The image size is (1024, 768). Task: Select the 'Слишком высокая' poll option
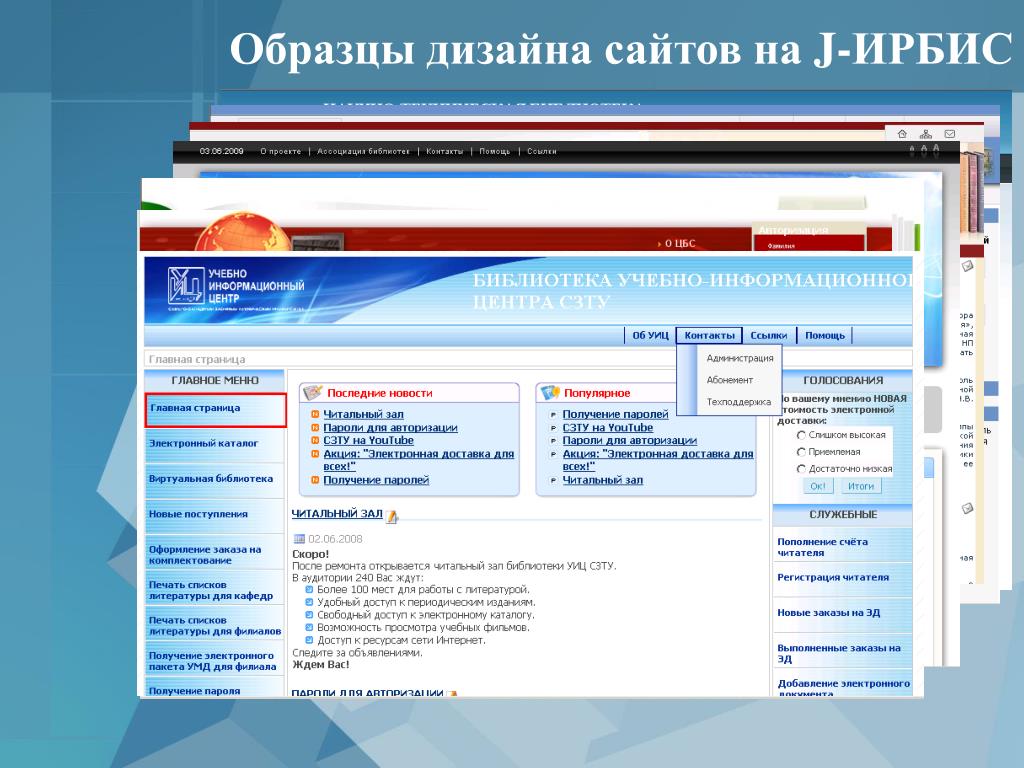(801, 435)
